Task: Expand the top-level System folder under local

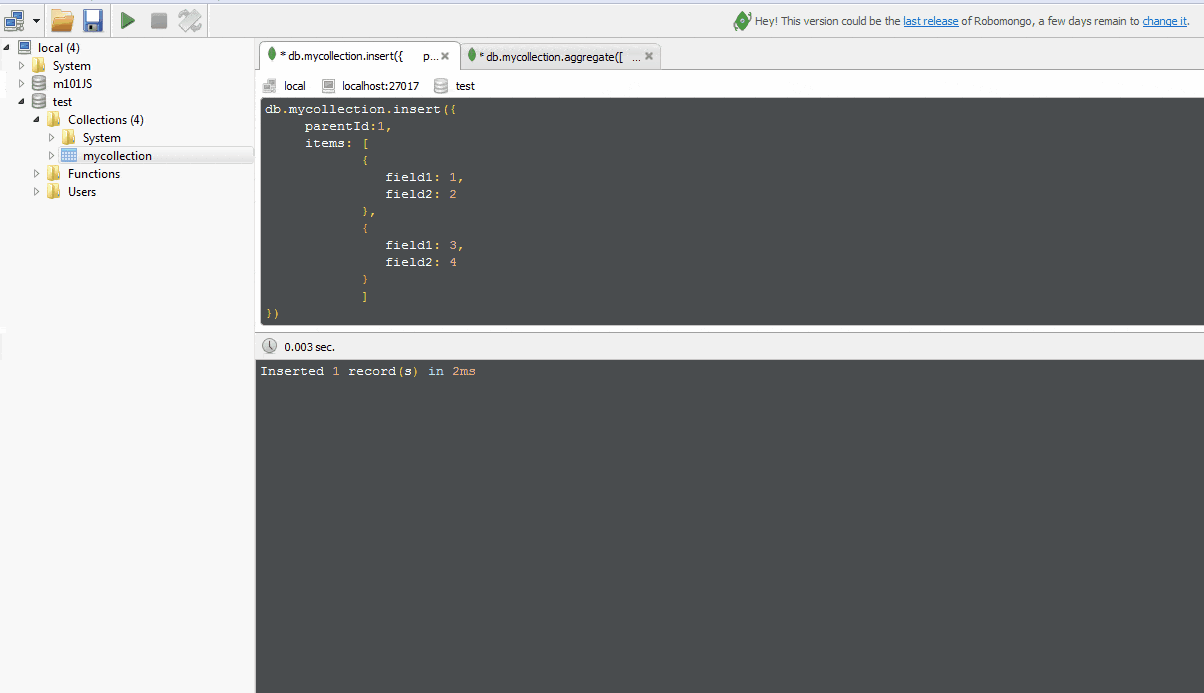Action: [22, 65]
